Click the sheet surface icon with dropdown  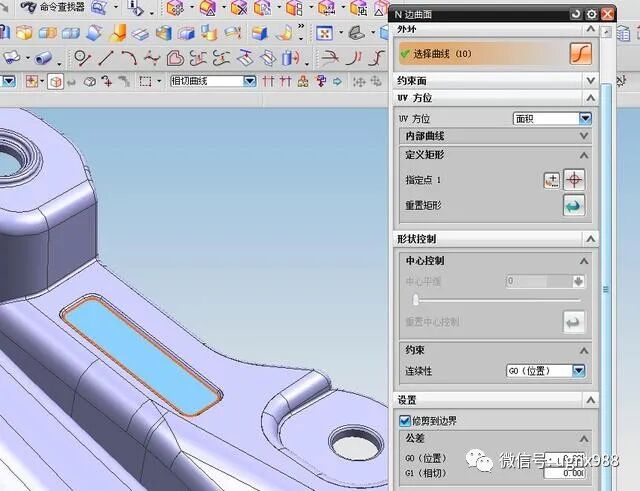tap(11, 58)
